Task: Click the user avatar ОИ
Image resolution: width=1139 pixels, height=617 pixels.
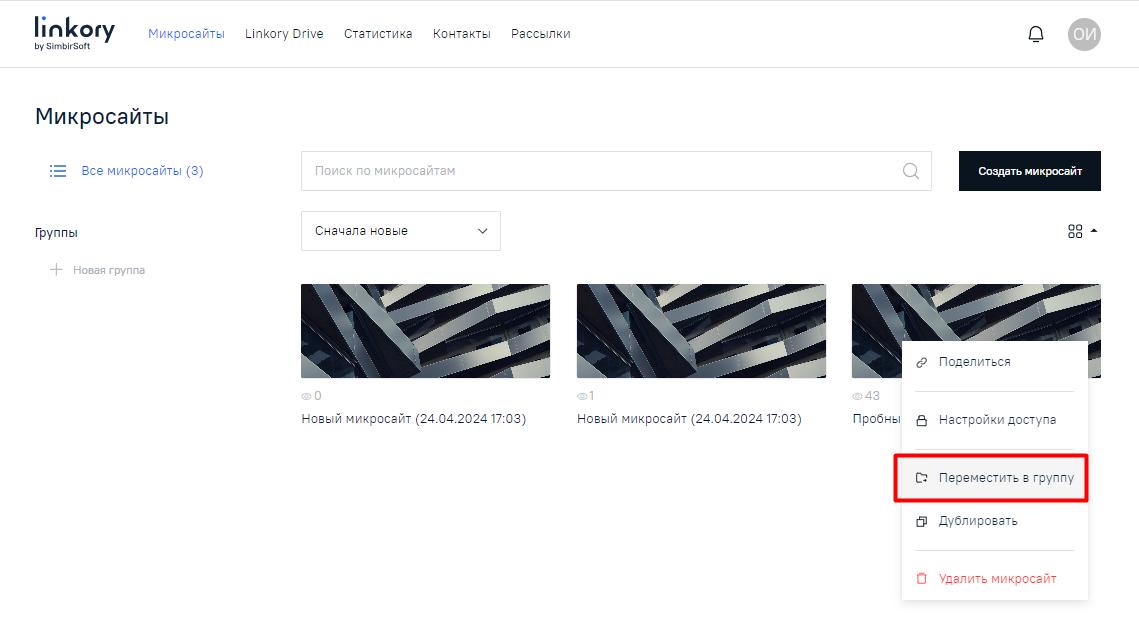Action: click(1084, 34)
